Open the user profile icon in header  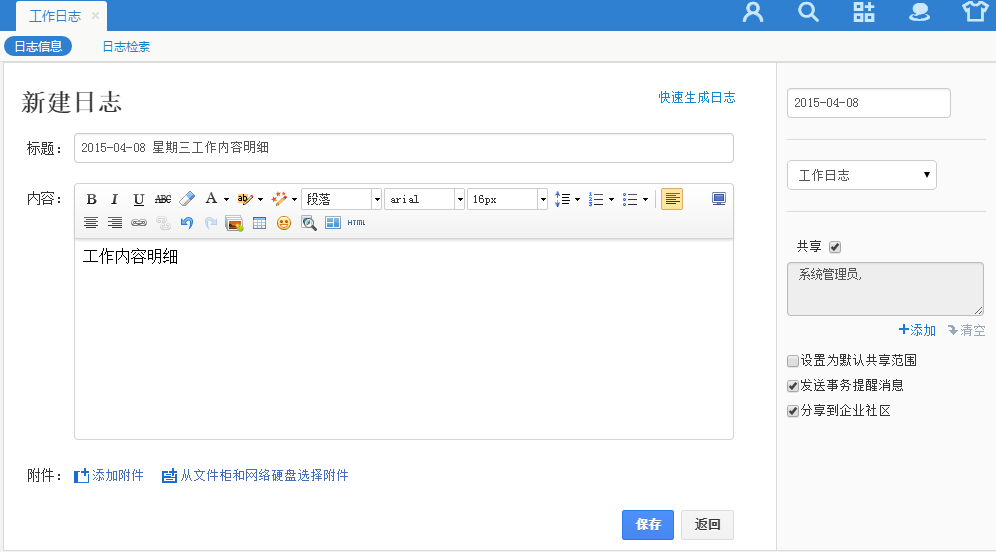tap(753, 13)
